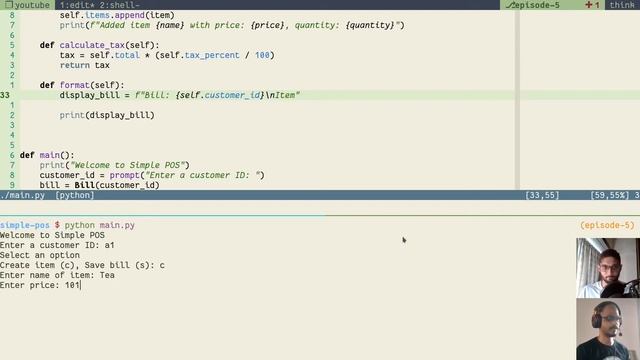Click the print(display_bill) line
The width and height of the screenshot is (640, 360).
pyautogui.click(x=107, y=115)
